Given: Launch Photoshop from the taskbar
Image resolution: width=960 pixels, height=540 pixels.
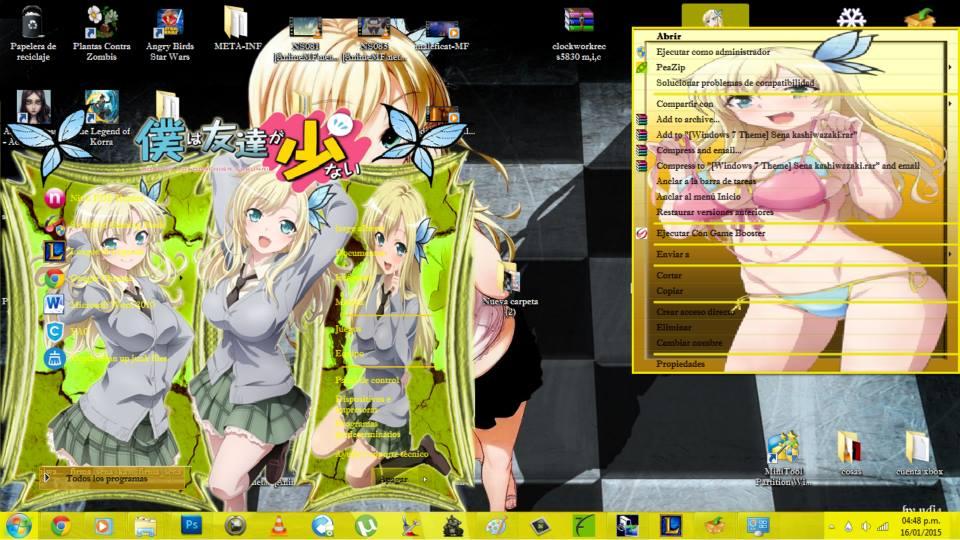Looking at the screenshot, I should pyautogui.click(x=192, y=525).
